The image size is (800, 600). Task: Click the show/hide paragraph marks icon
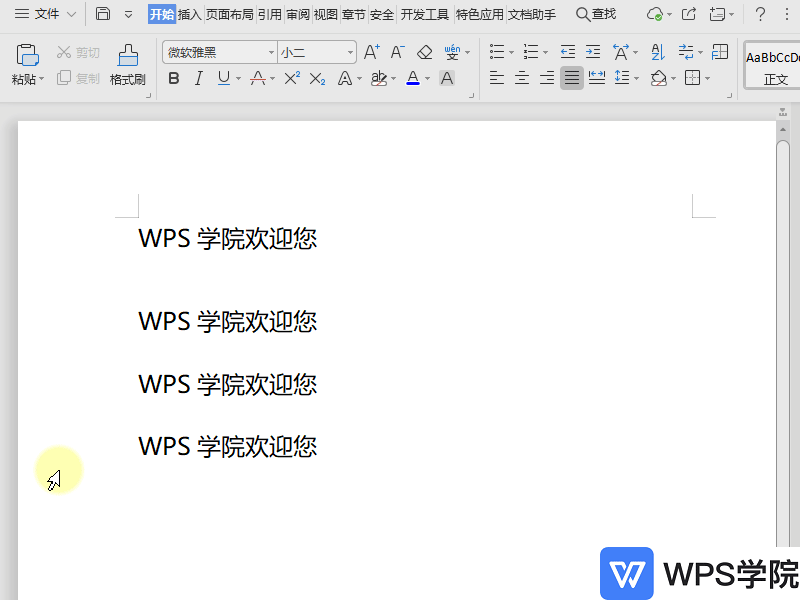(686, 52)
